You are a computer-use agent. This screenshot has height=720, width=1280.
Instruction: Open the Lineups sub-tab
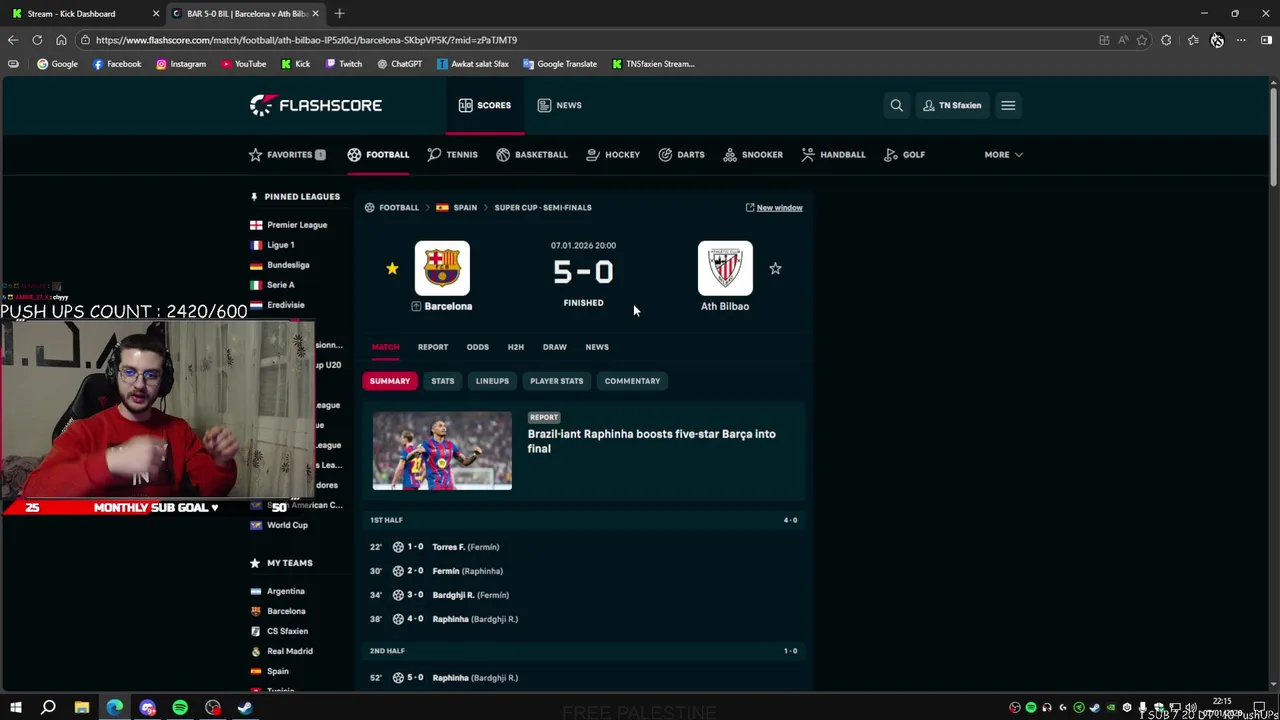pyautogui.click(x=492, y=381)
